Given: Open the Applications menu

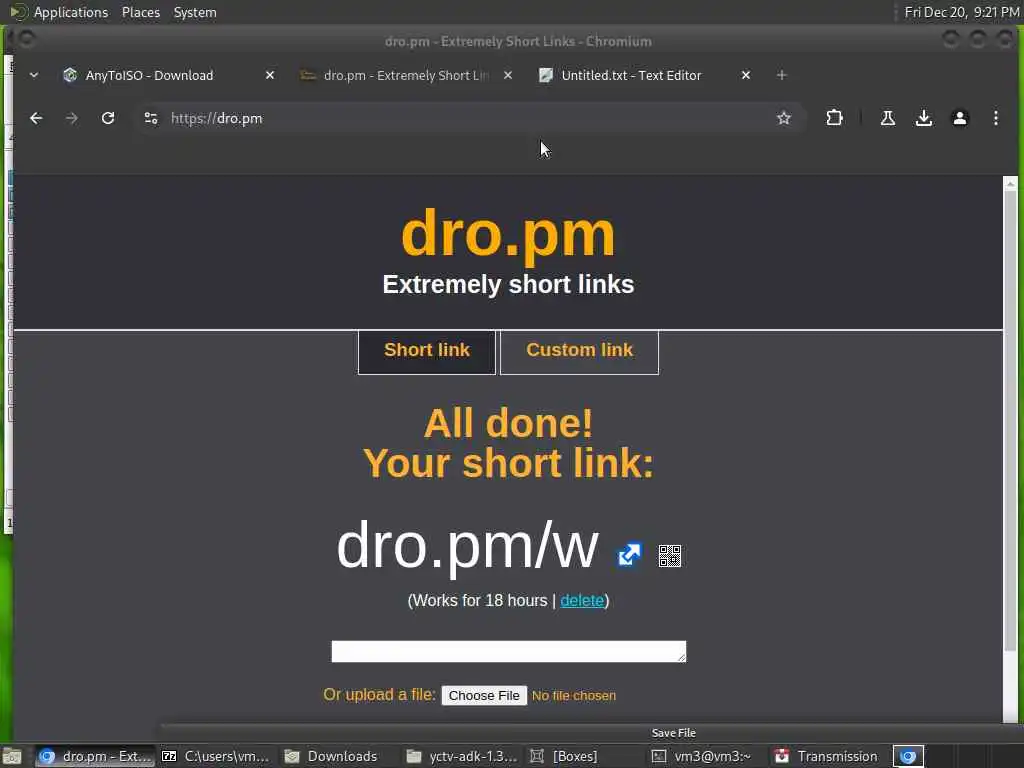Looking at the screenshot, I should [x=71, y=12].
